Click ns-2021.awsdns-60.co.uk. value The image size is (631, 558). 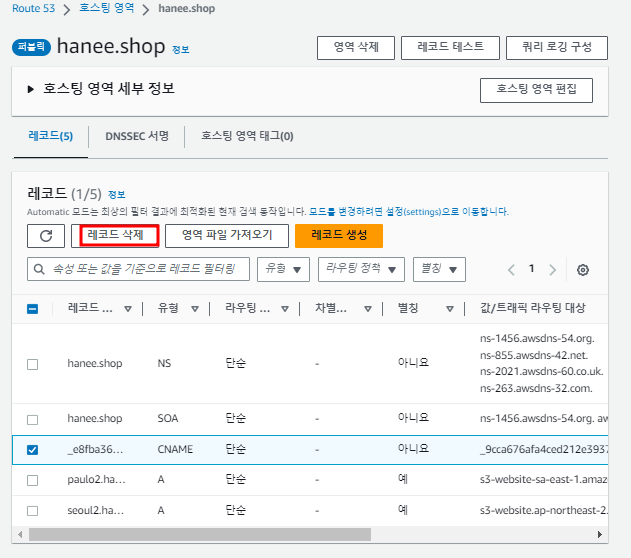tap(541, 372)
